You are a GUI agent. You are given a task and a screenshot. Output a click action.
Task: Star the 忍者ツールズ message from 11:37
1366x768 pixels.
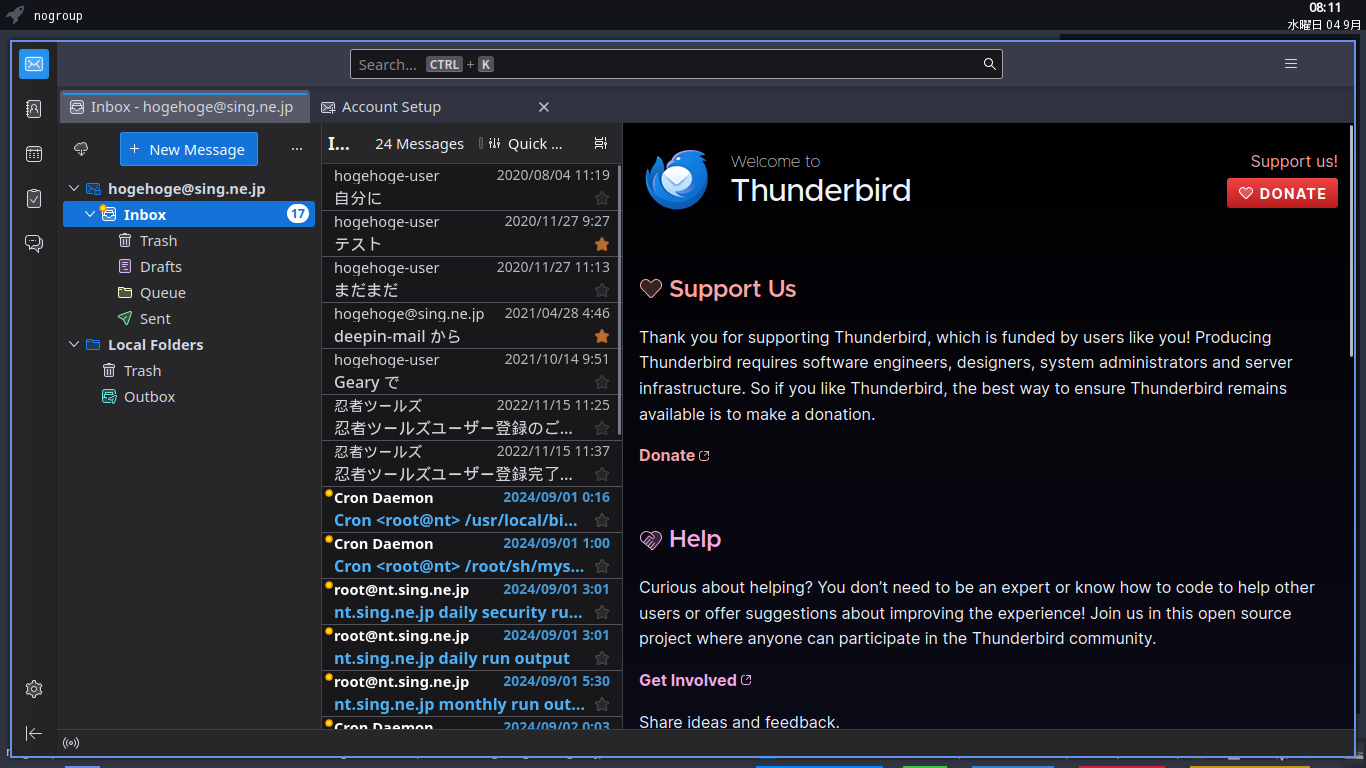[602, 474]
